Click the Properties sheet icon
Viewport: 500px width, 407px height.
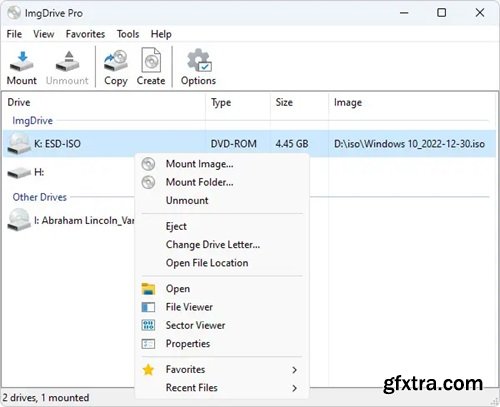pos(148,344)
